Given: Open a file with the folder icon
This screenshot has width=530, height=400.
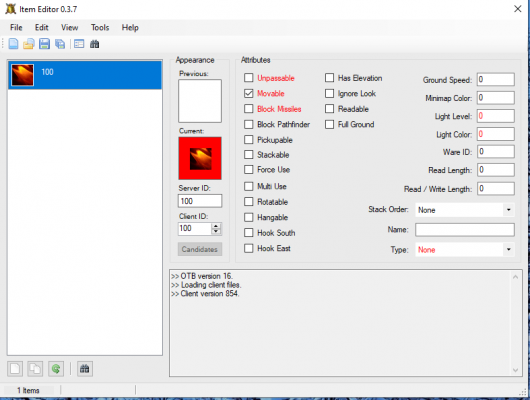Looking at the screenshot, I should 29,44.
